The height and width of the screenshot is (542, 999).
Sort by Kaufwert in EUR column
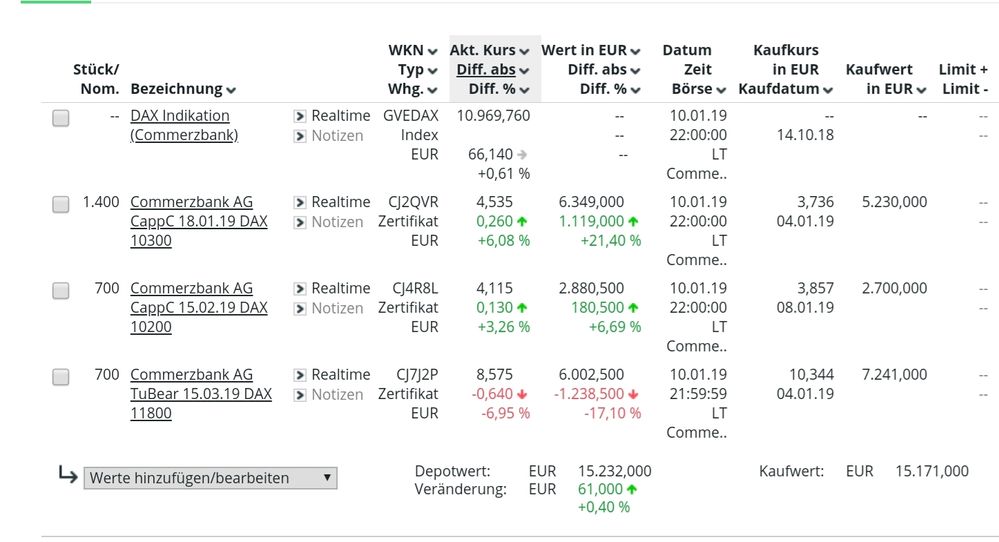point(879,89)
